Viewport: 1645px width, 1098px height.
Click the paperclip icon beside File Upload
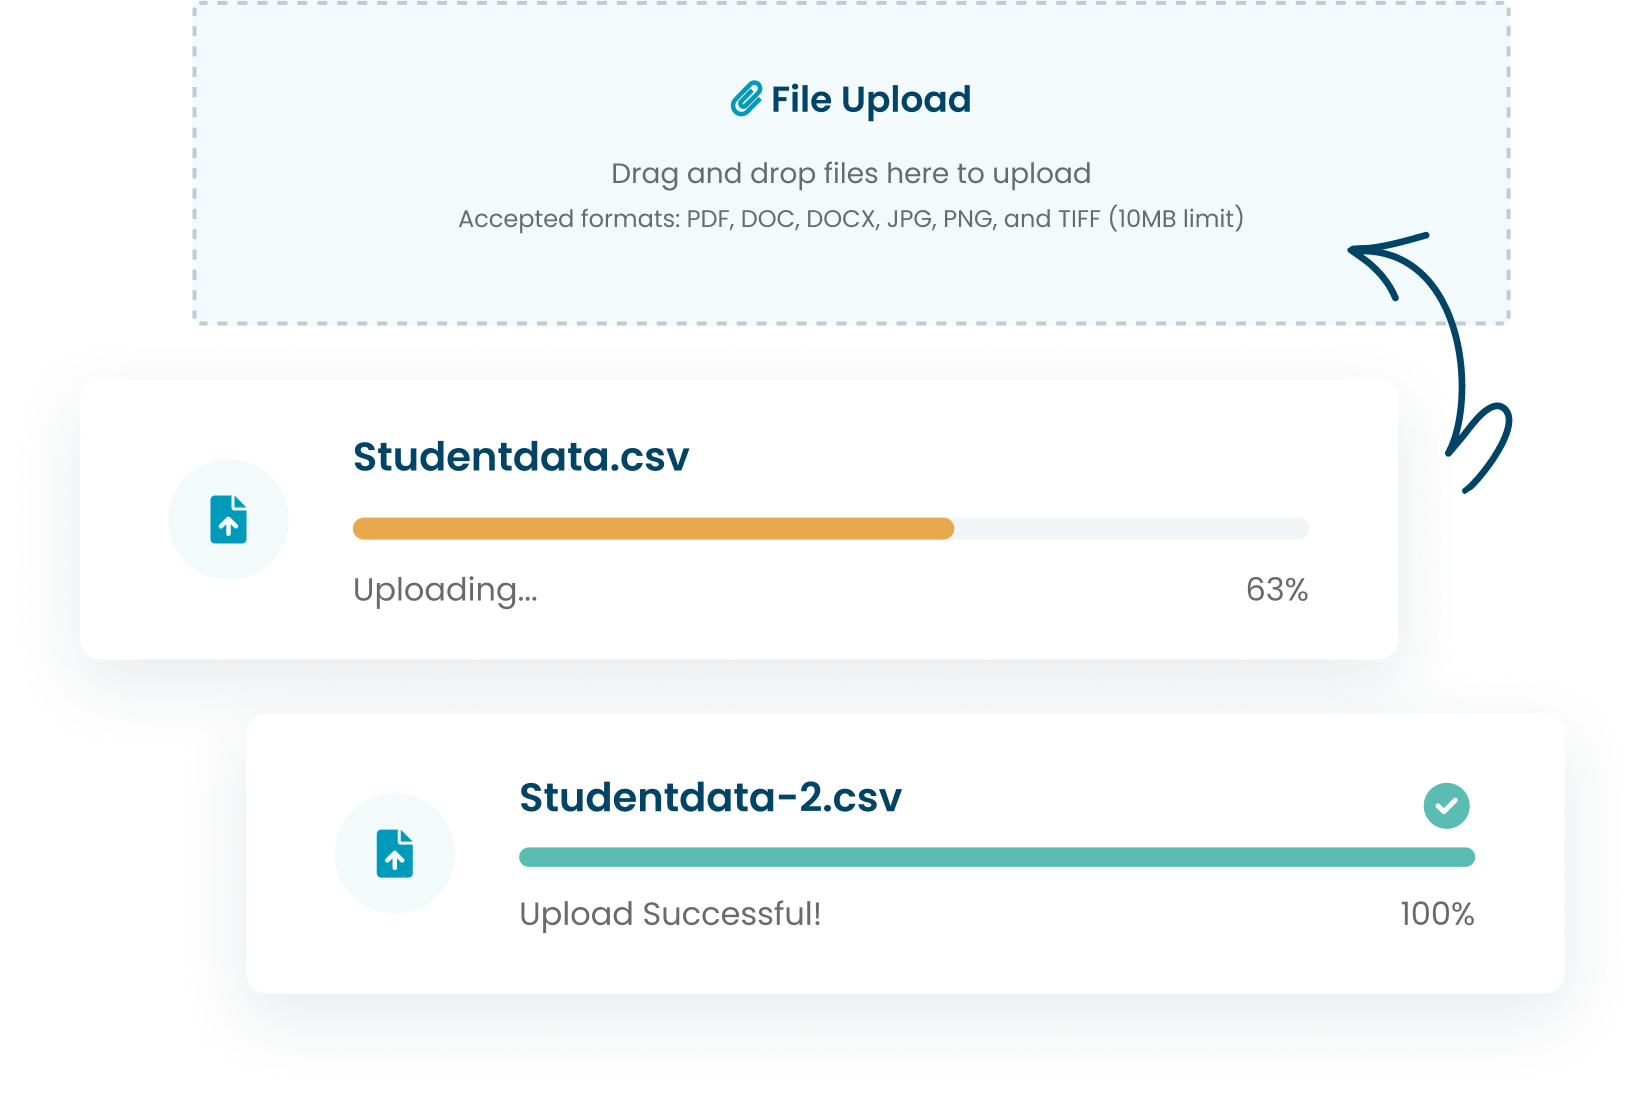click(746, 99)
